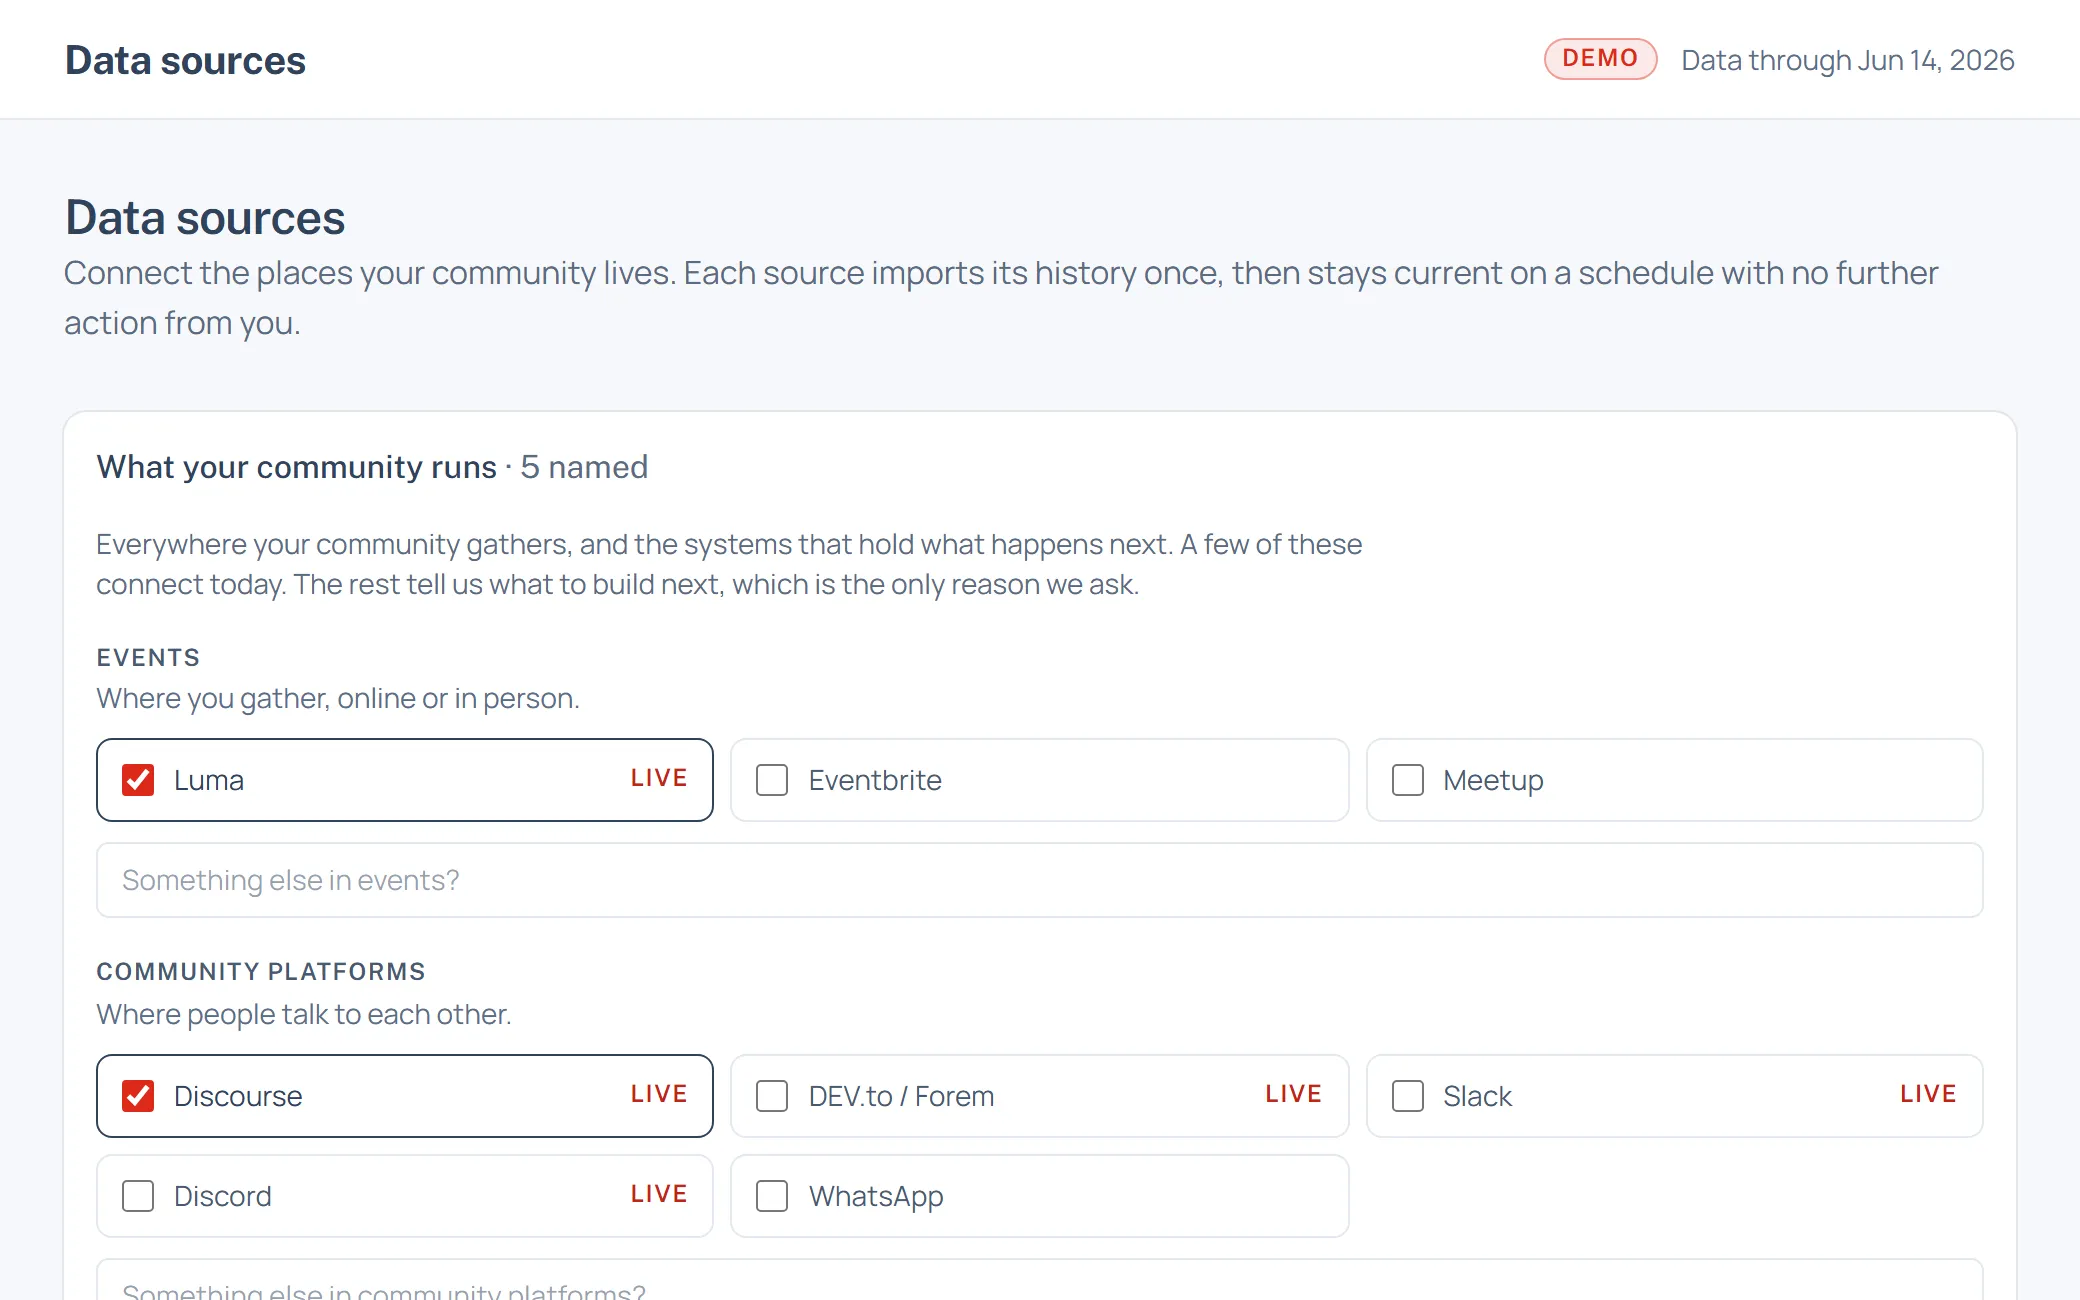
Task: Click the EVENTS section heading
Action: click(148, 658)
